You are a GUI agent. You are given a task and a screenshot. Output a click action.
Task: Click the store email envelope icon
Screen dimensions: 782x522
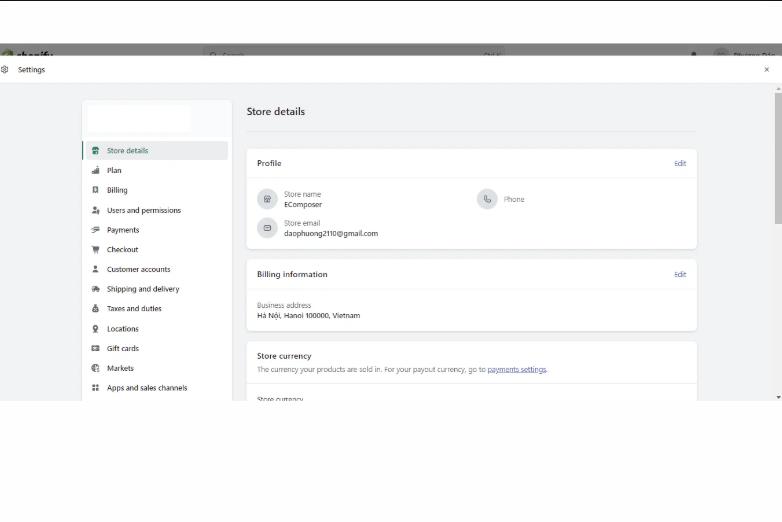click(267, 228)
